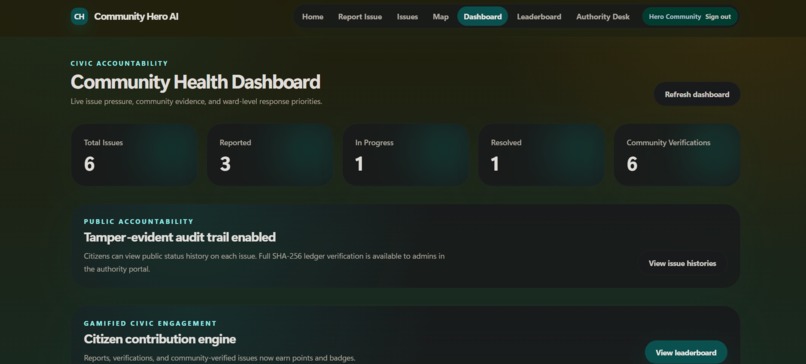Select the Community Verifications stat card
This screenshot has width=806, height=364.
tap(677, 155)
